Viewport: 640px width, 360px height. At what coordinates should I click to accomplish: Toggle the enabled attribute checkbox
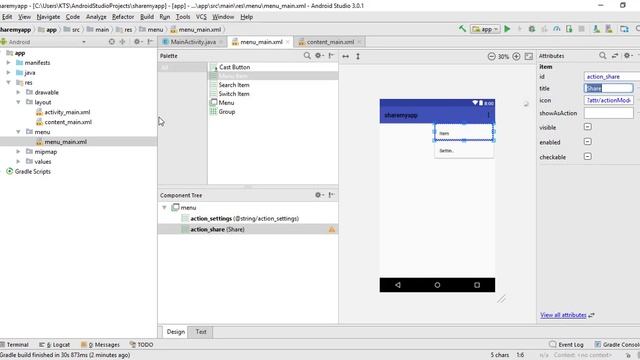point(588,142)
